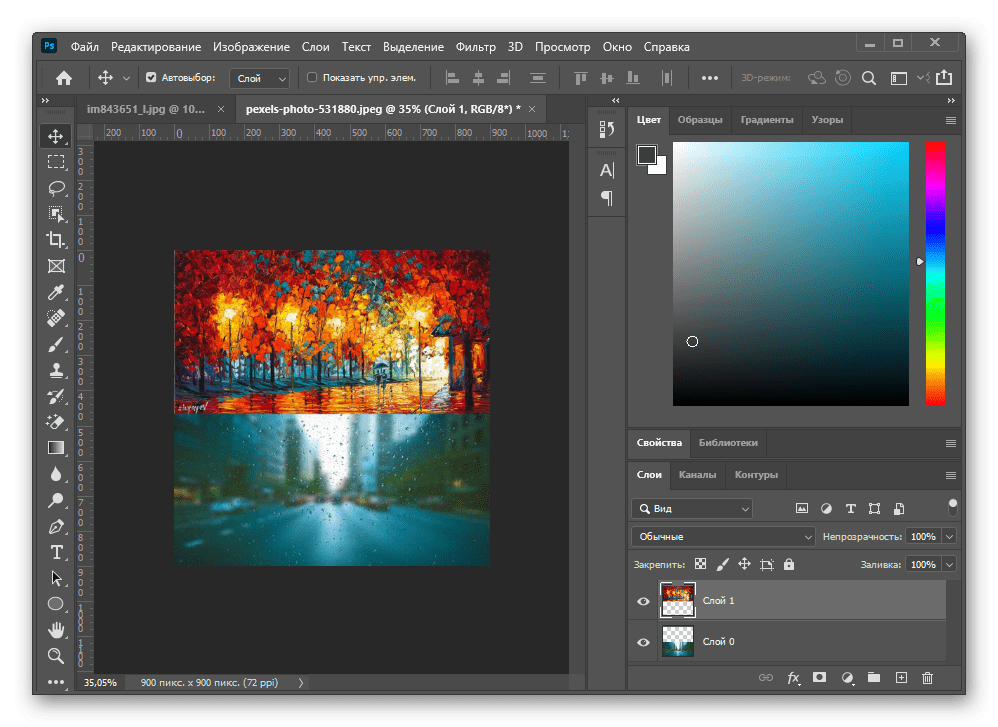Select the Dodge tool
Image resolution: width=998 pixels, height=727 pixels.
(x=56, y=500)
